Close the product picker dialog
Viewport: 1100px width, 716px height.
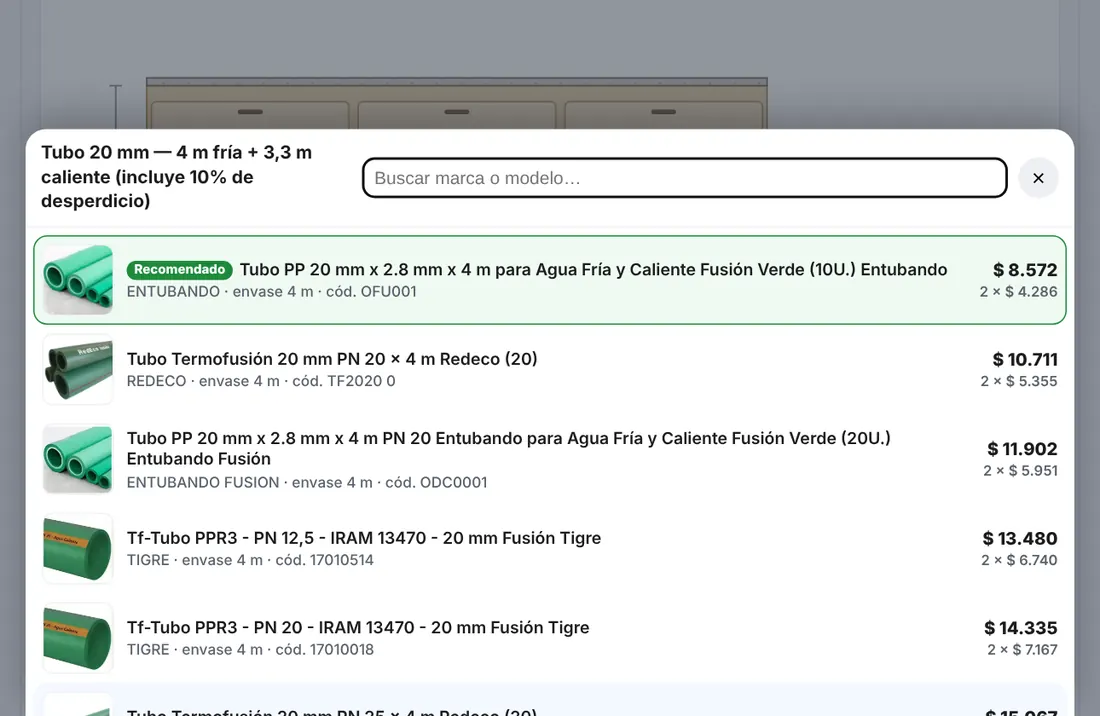[1038, 178]
